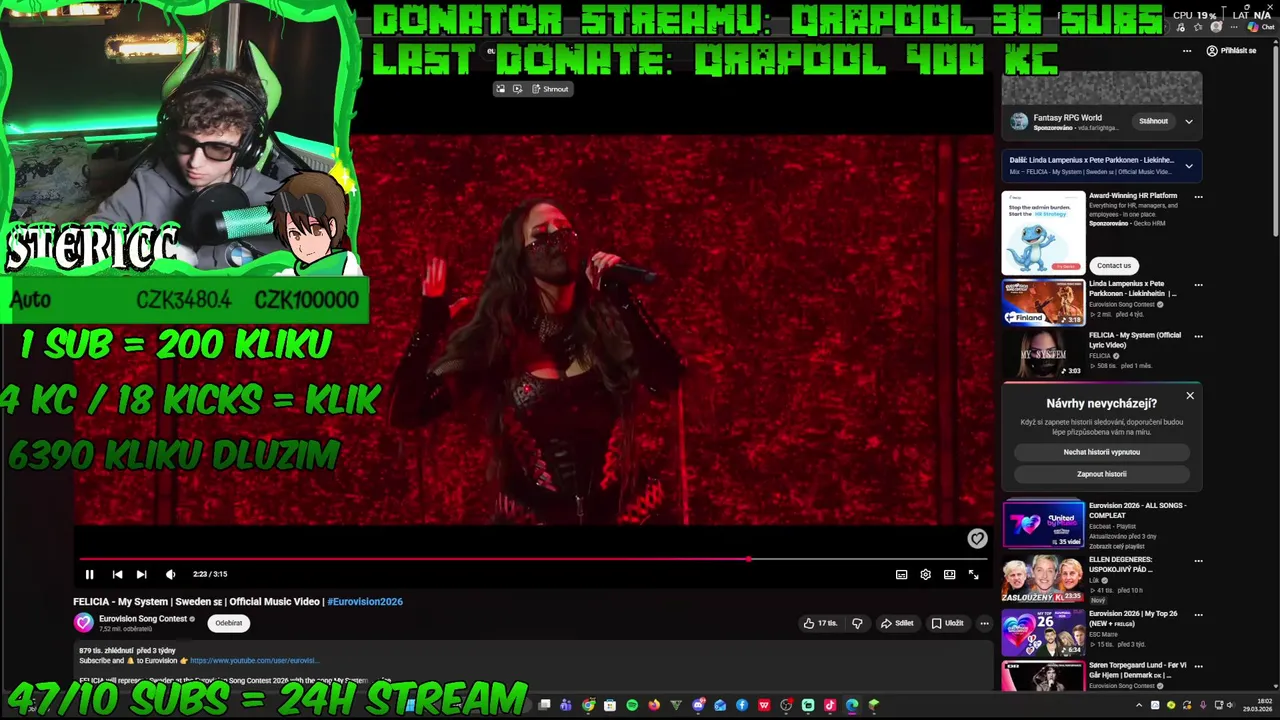The width and height of the screenshot is (1280, 720).
Task: Open browser three-dot settings menu
Action: pos(1235,28)
